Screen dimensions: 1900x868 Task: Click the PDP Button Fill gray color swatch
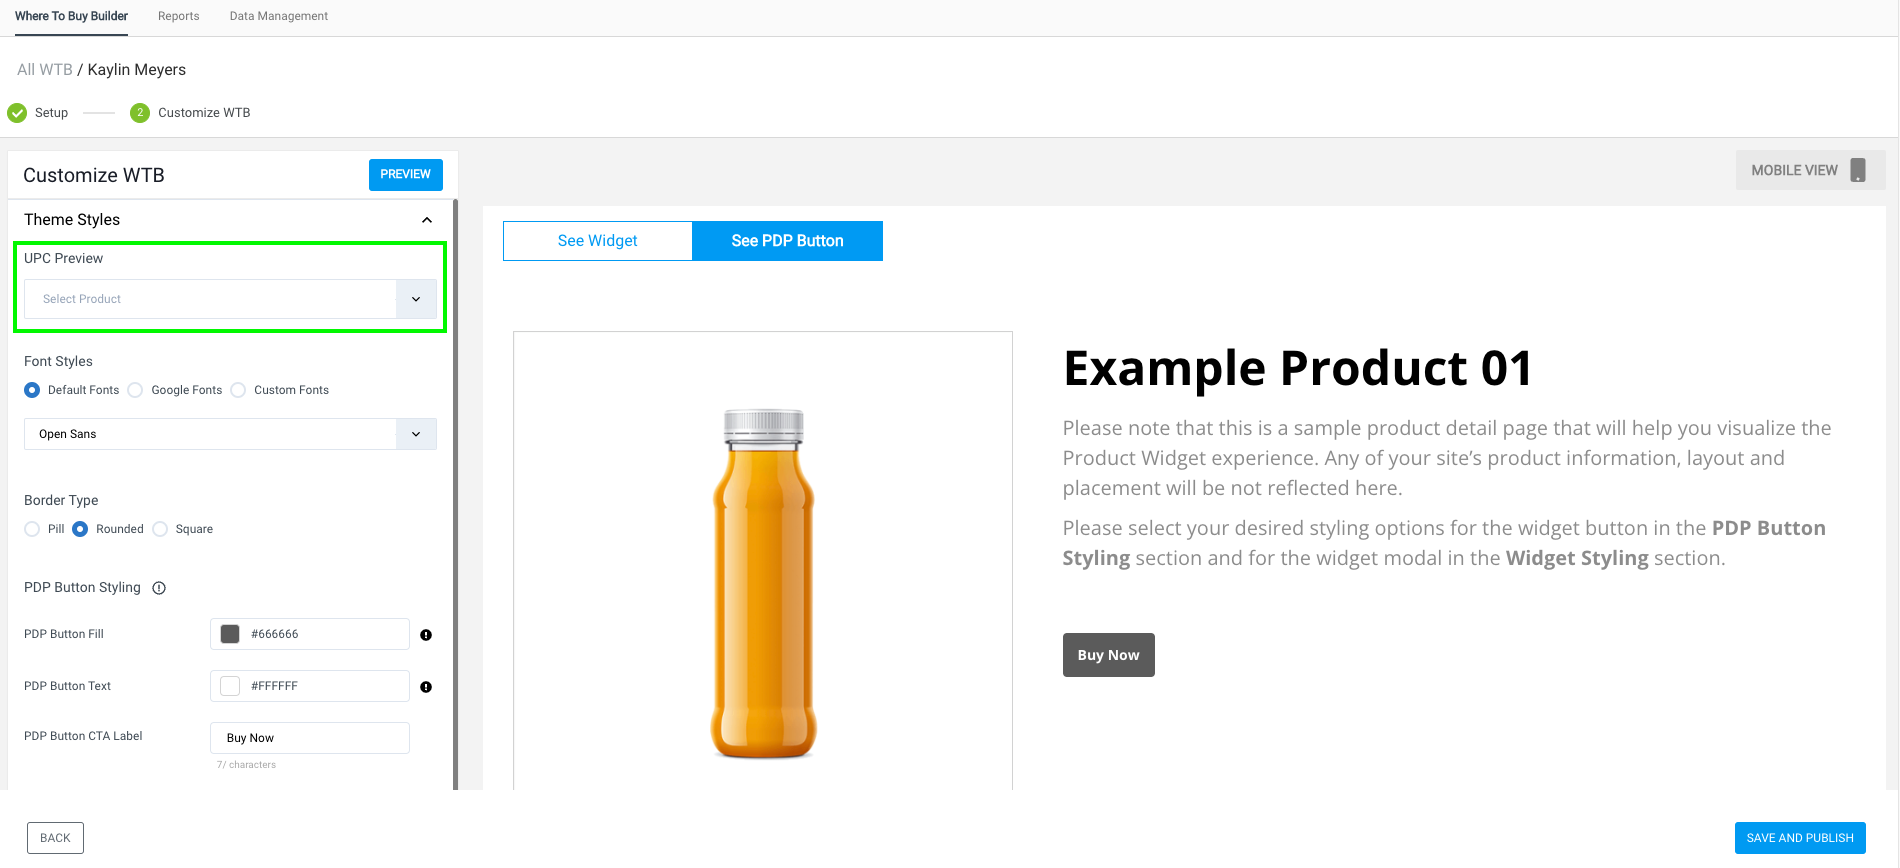tap(230, 634)
